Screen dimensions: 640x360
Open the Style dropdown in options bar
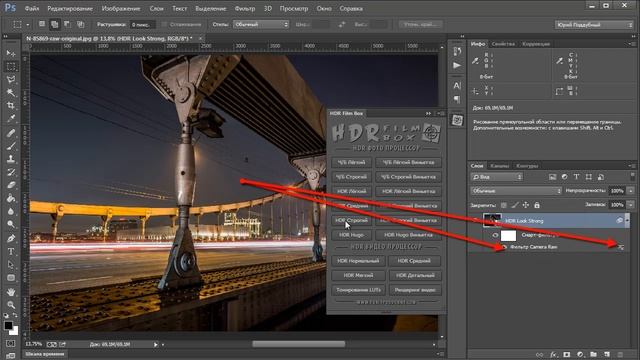261,24
